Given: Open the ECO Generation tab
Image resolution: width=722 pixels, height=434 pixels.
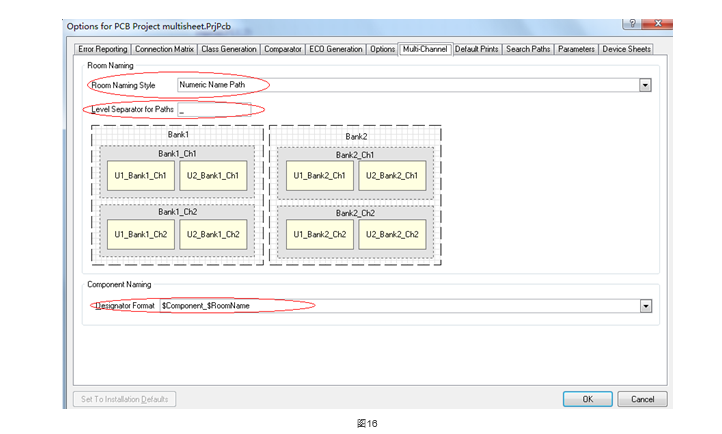Looking at the screenshot, I should pos(336,49).
